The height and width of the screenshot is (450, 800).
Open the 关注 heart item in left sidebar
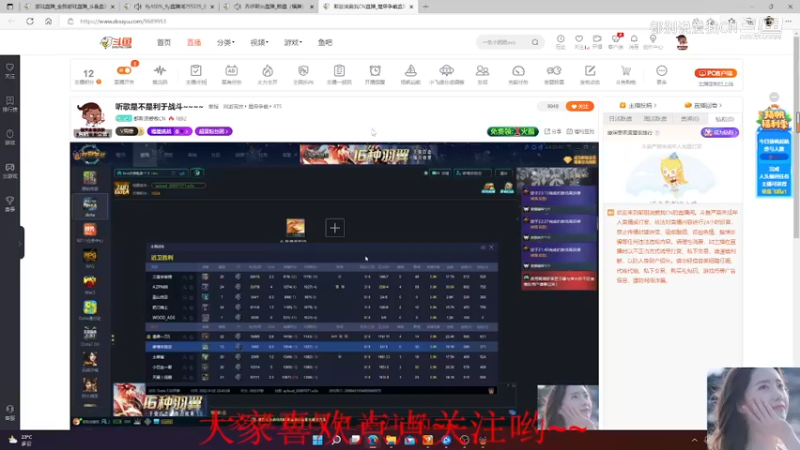point(10,70)
